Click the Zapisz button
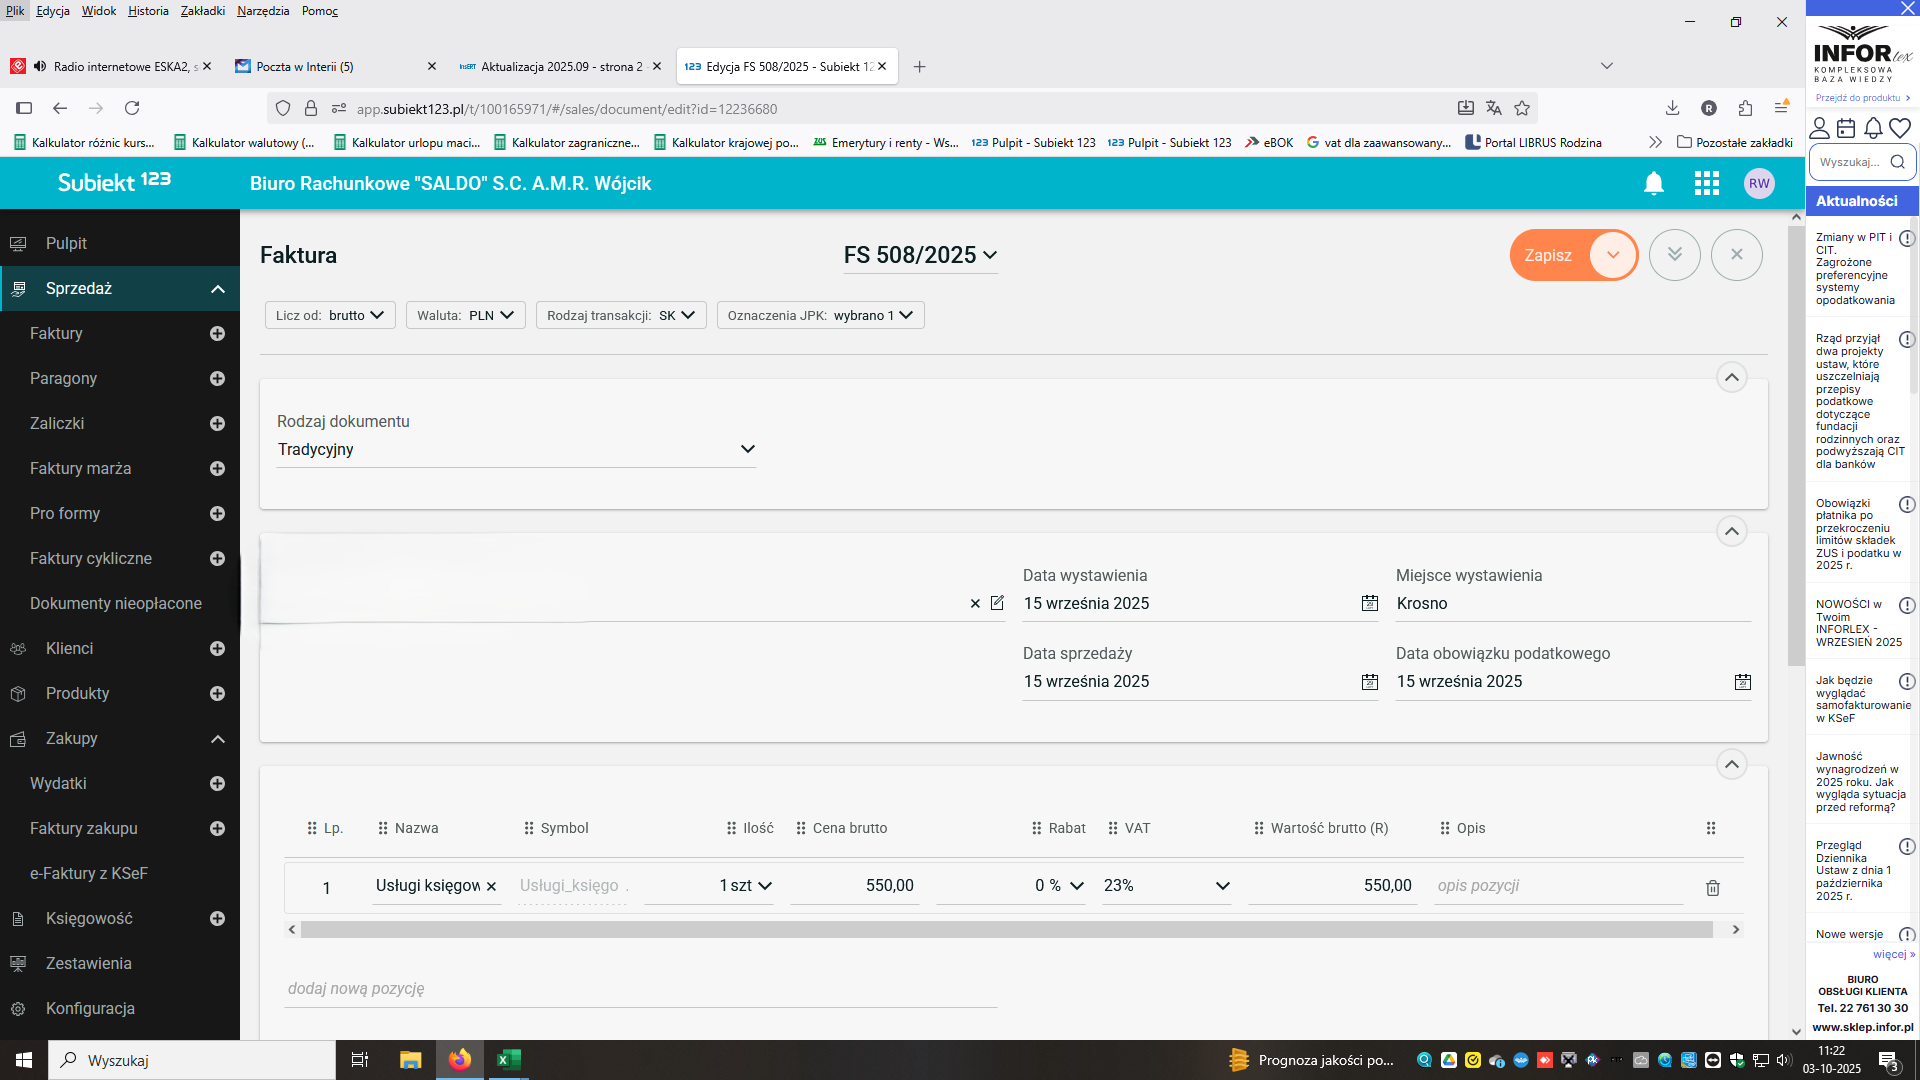1920x1080 pixels. pyautogui.click(x=1548, y=255)
